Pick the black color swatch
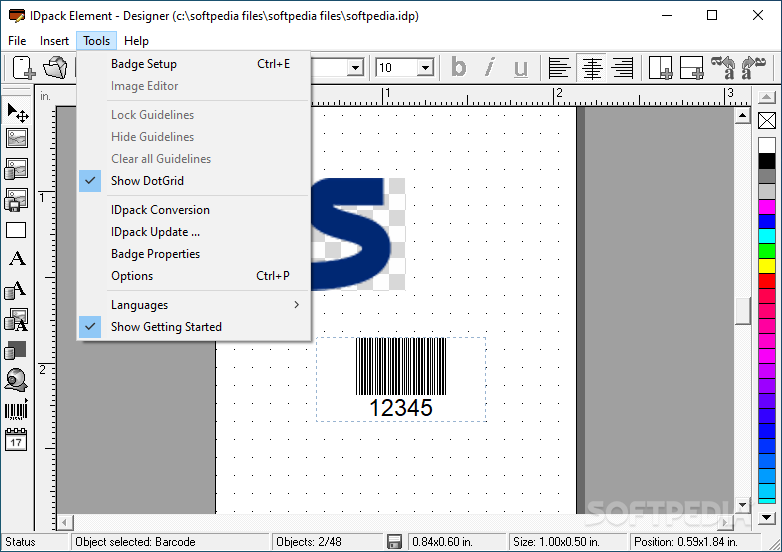782x552 pixels. pyautogui.click(x=767, y=161)
